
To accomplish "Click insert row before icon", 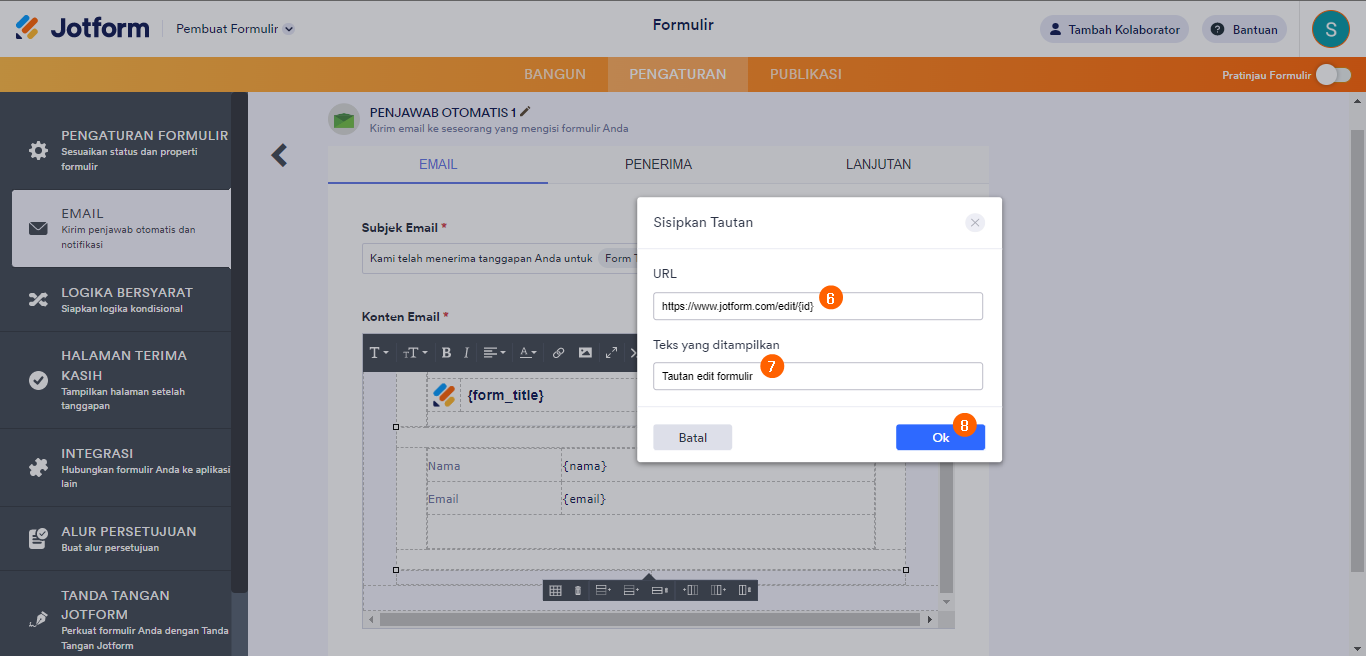I will [603, 591].
